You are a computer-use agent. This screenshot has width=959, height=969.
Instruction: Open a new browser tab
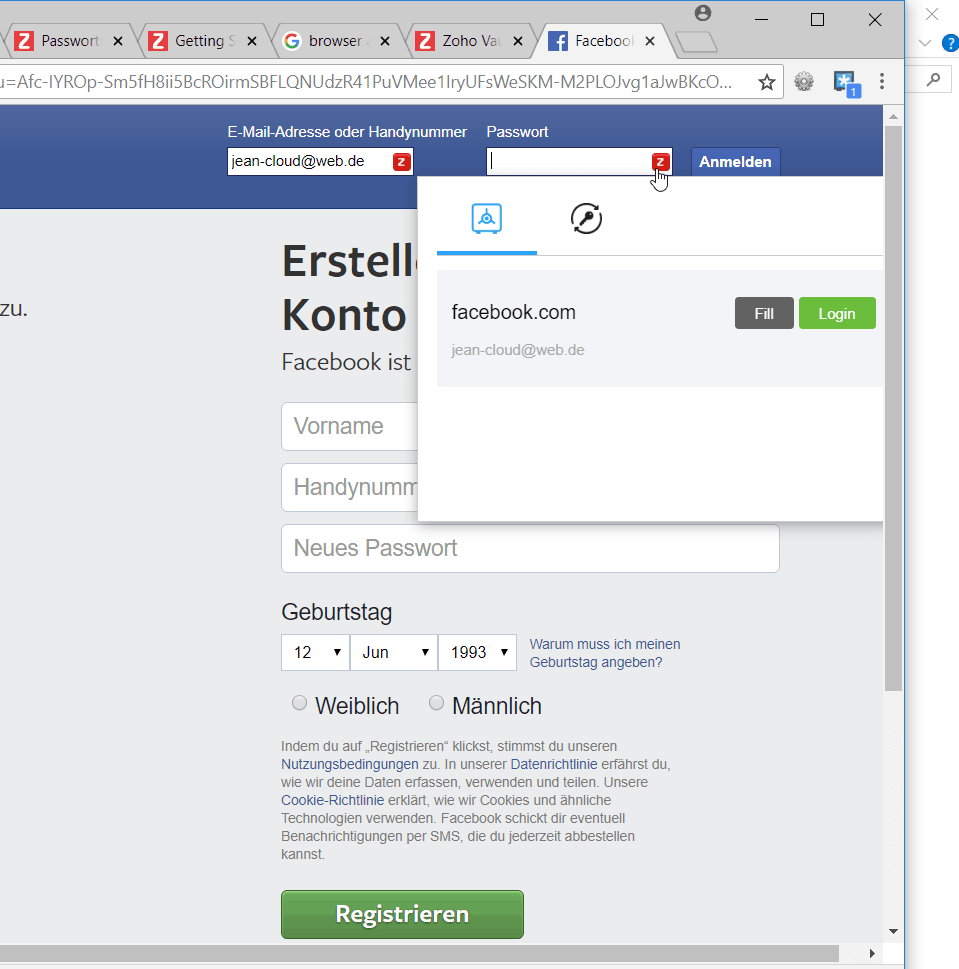(x=696, y=42)
